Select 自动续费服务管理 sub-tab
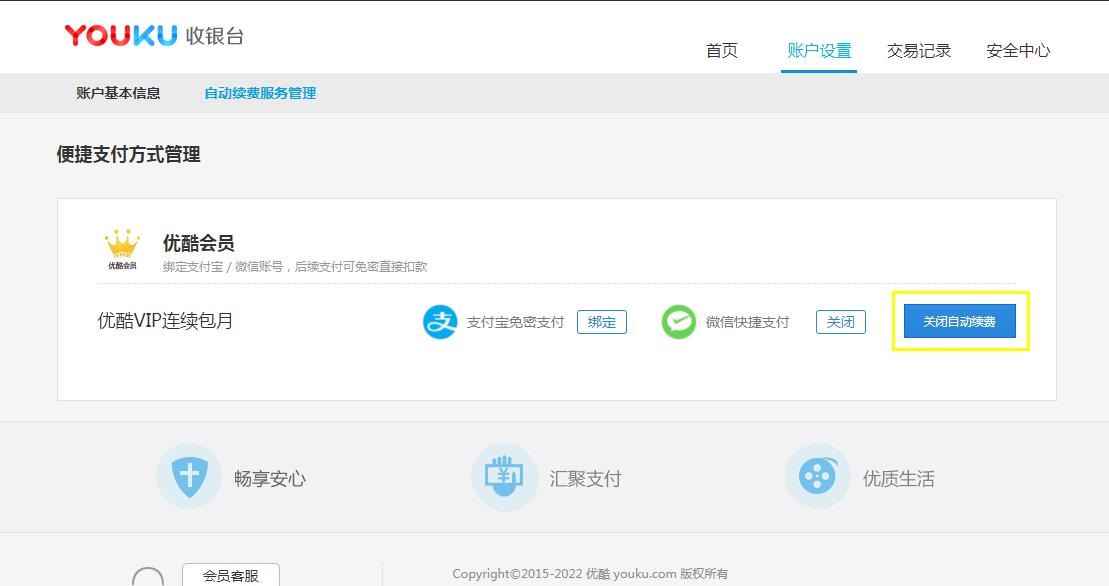 tap(260, 93)
